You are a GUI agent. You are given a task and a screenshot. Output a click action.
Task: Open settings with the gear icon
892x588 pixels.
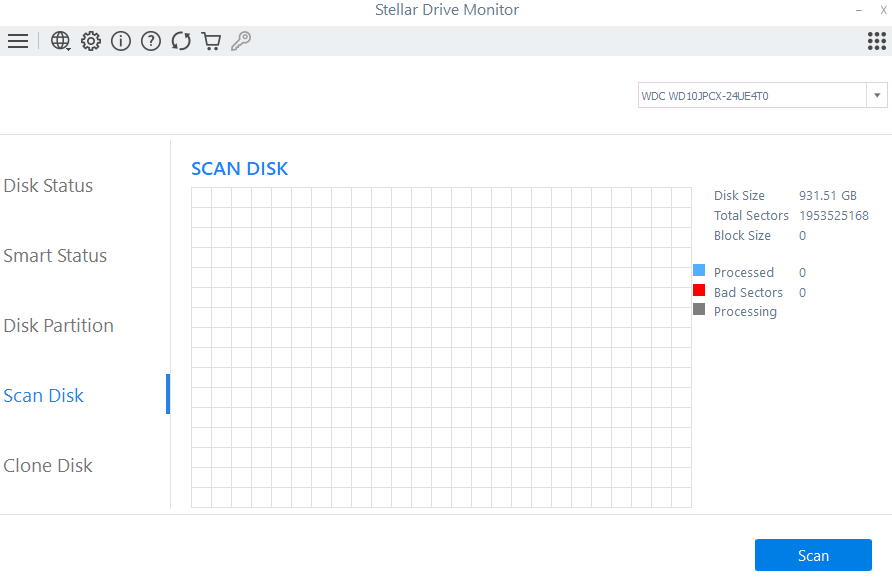click(x=90, y=41)
